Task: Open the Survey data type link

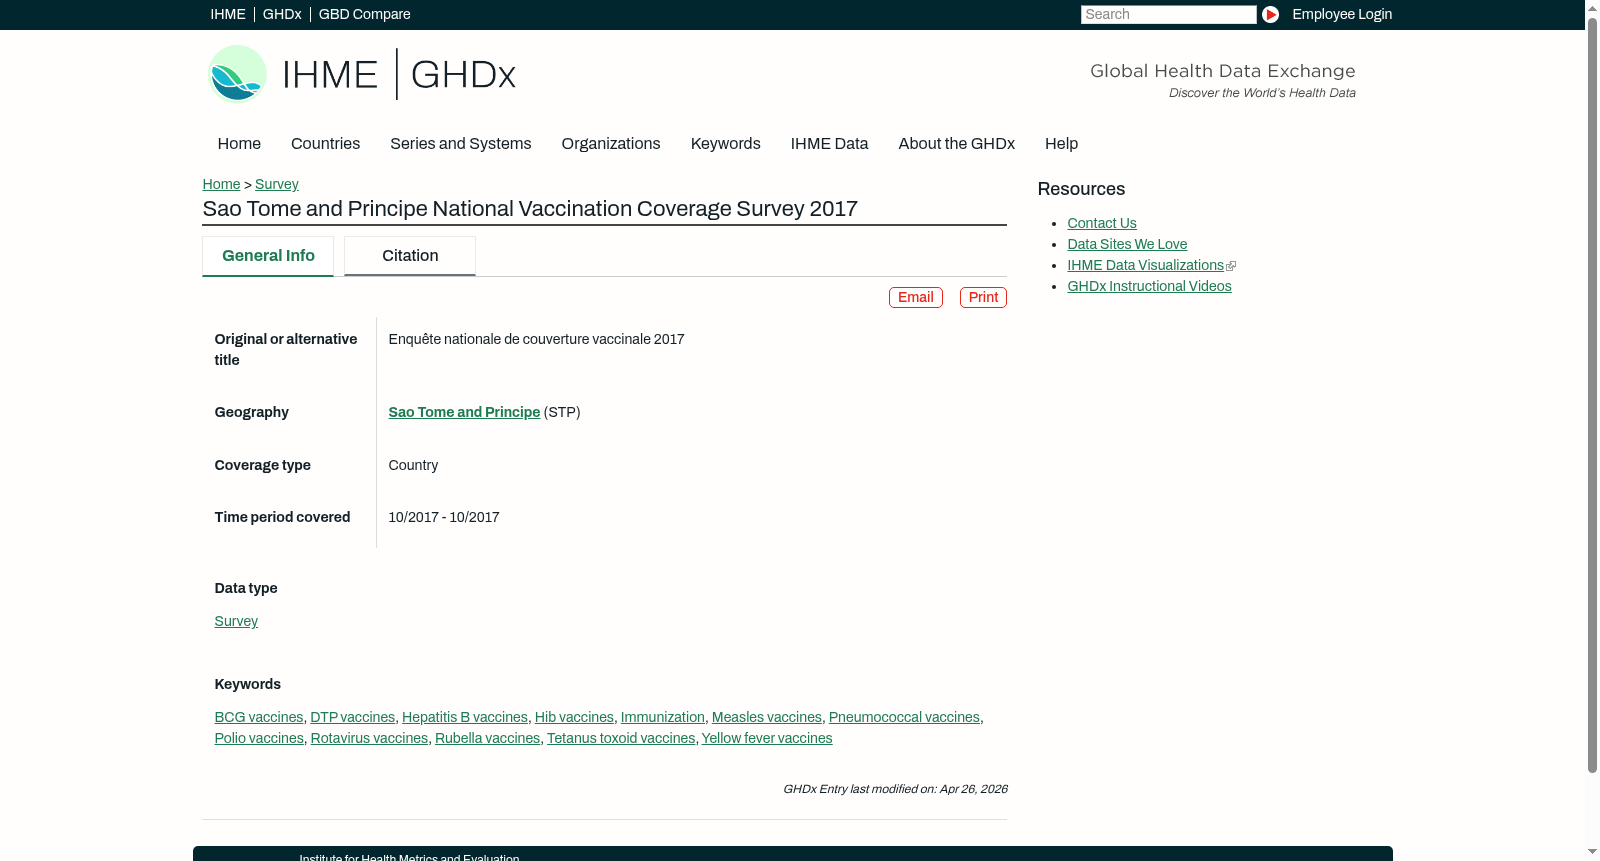Action: pyautogui.click(x=236, y=621)
